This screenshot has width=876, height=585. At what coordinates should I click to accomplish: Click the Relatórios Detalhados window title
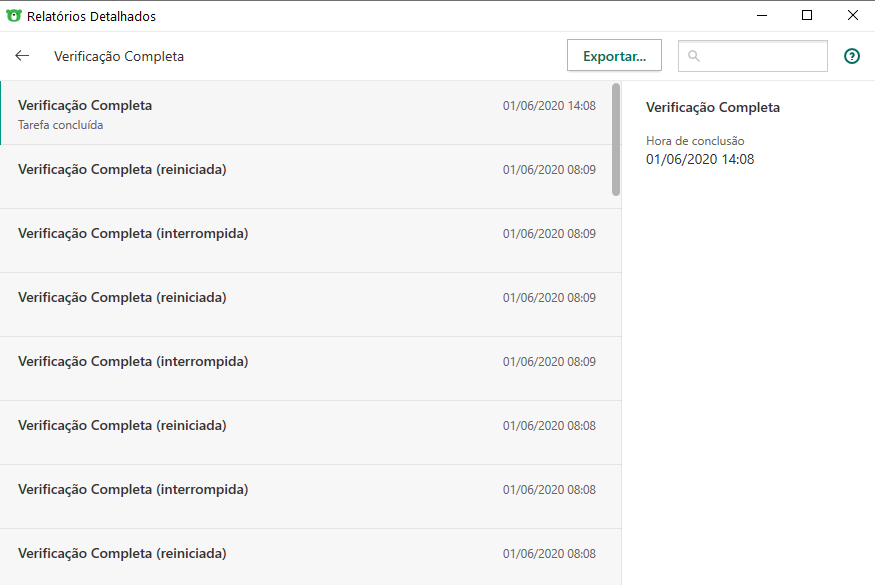pos(91,16)
